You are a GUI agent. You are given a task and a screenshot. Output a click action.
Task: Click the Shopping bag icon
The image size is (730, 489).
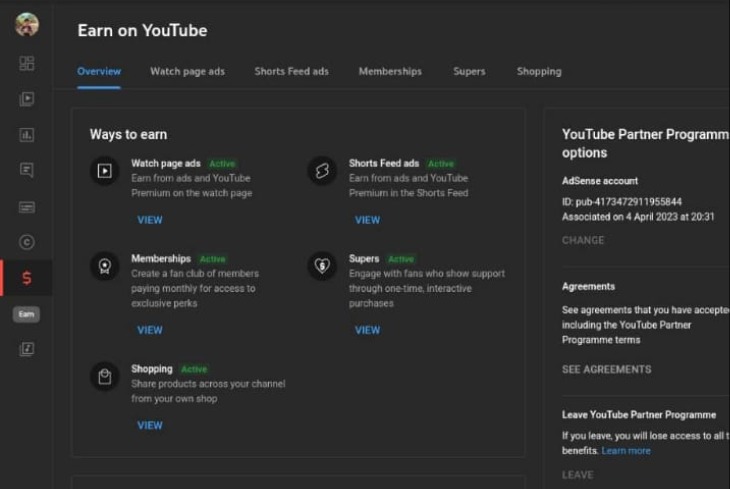pyautogui.click(x=105, y=376)
